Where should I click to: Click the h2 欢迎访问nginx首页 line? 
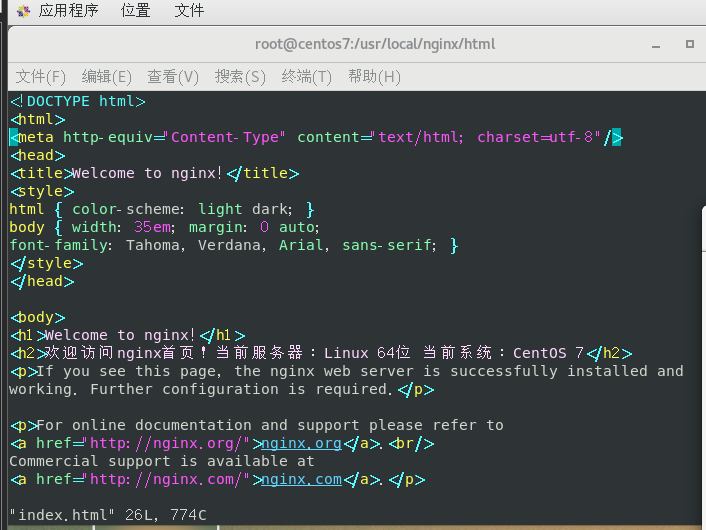pyautogui.click(x=321, y=353)
